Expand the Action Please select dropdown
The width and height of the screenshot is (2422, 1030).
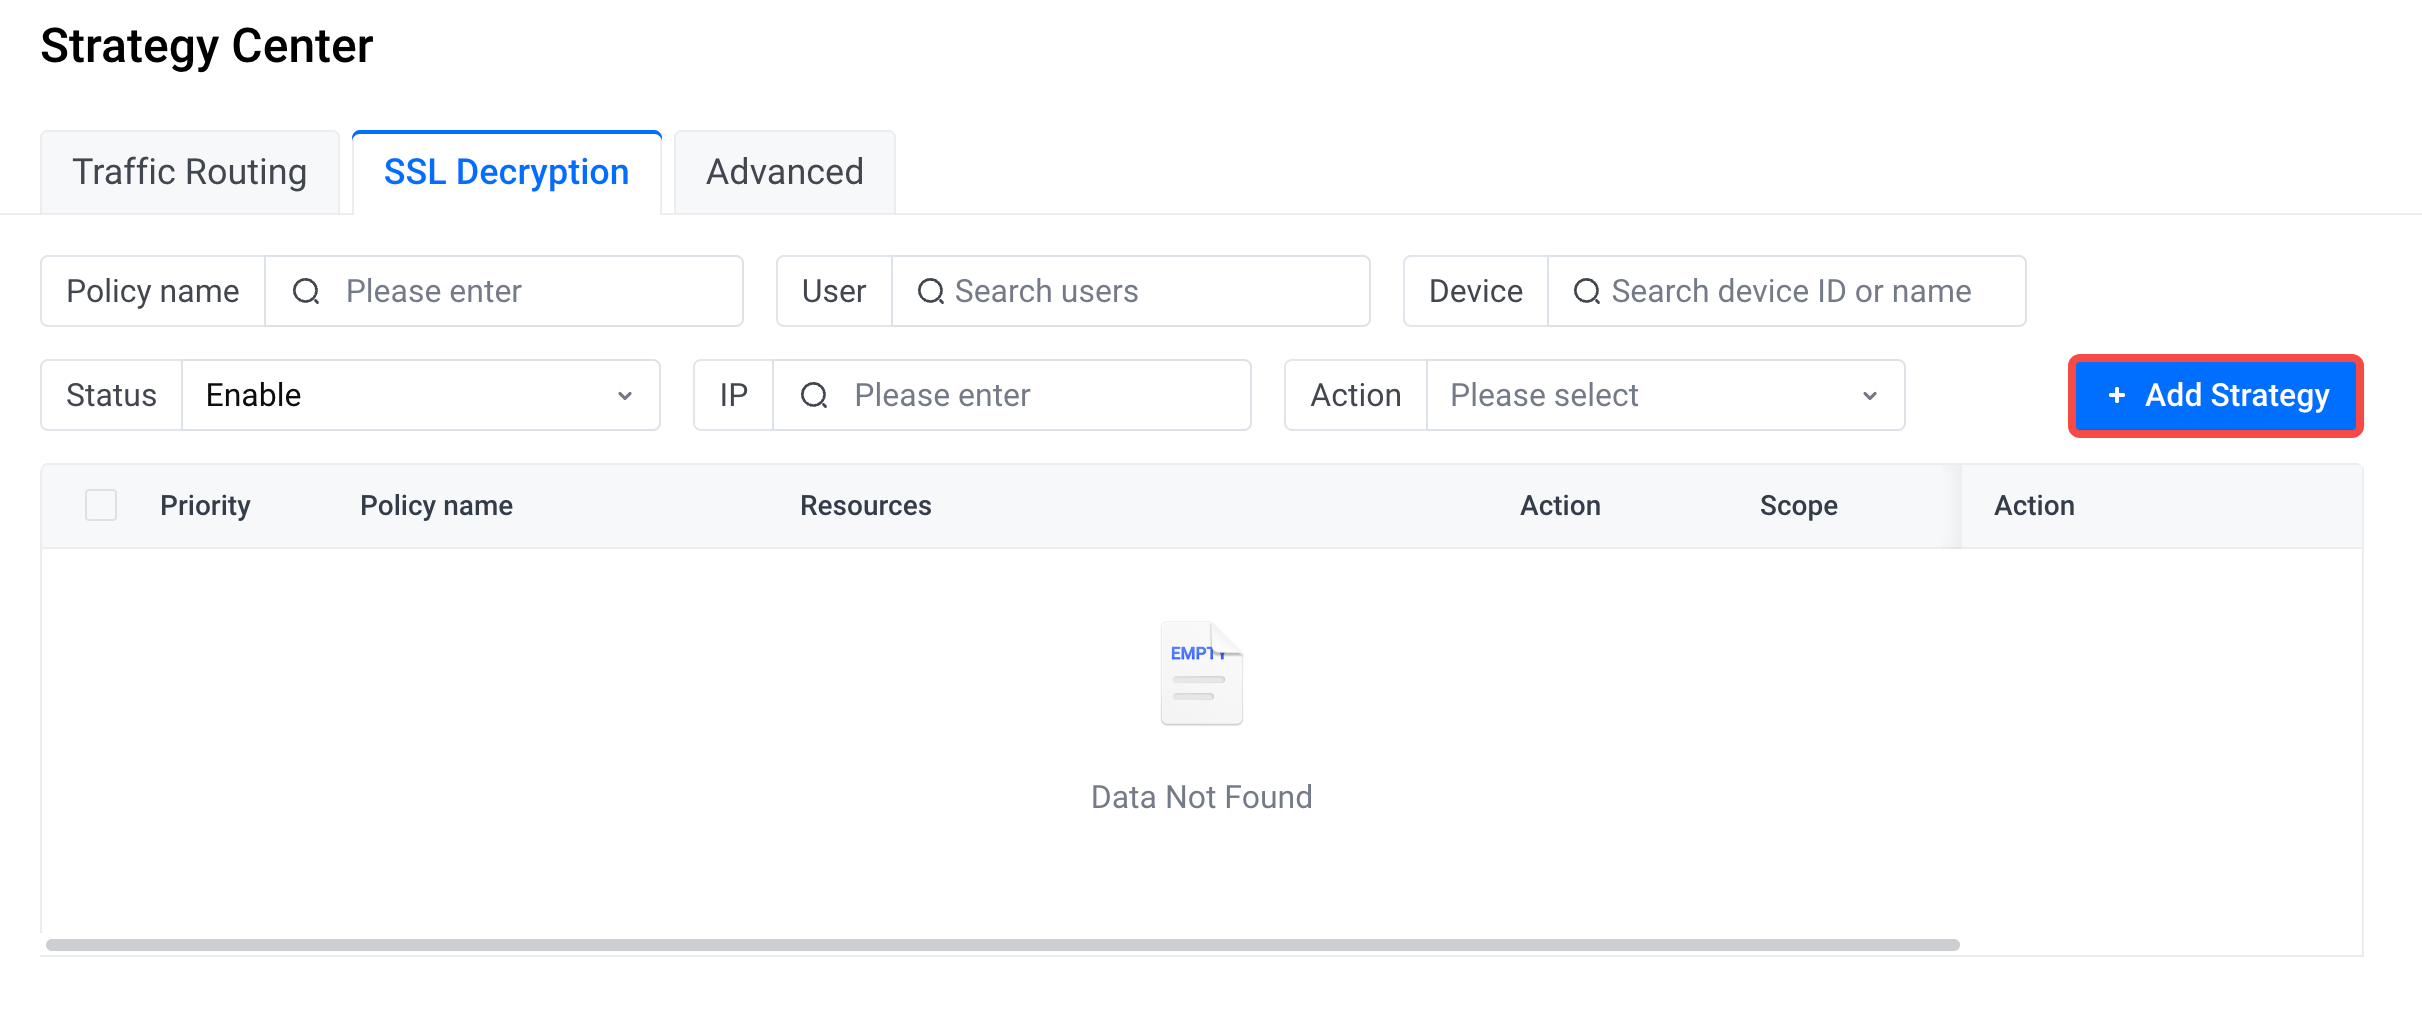(x=1665, y=395)
